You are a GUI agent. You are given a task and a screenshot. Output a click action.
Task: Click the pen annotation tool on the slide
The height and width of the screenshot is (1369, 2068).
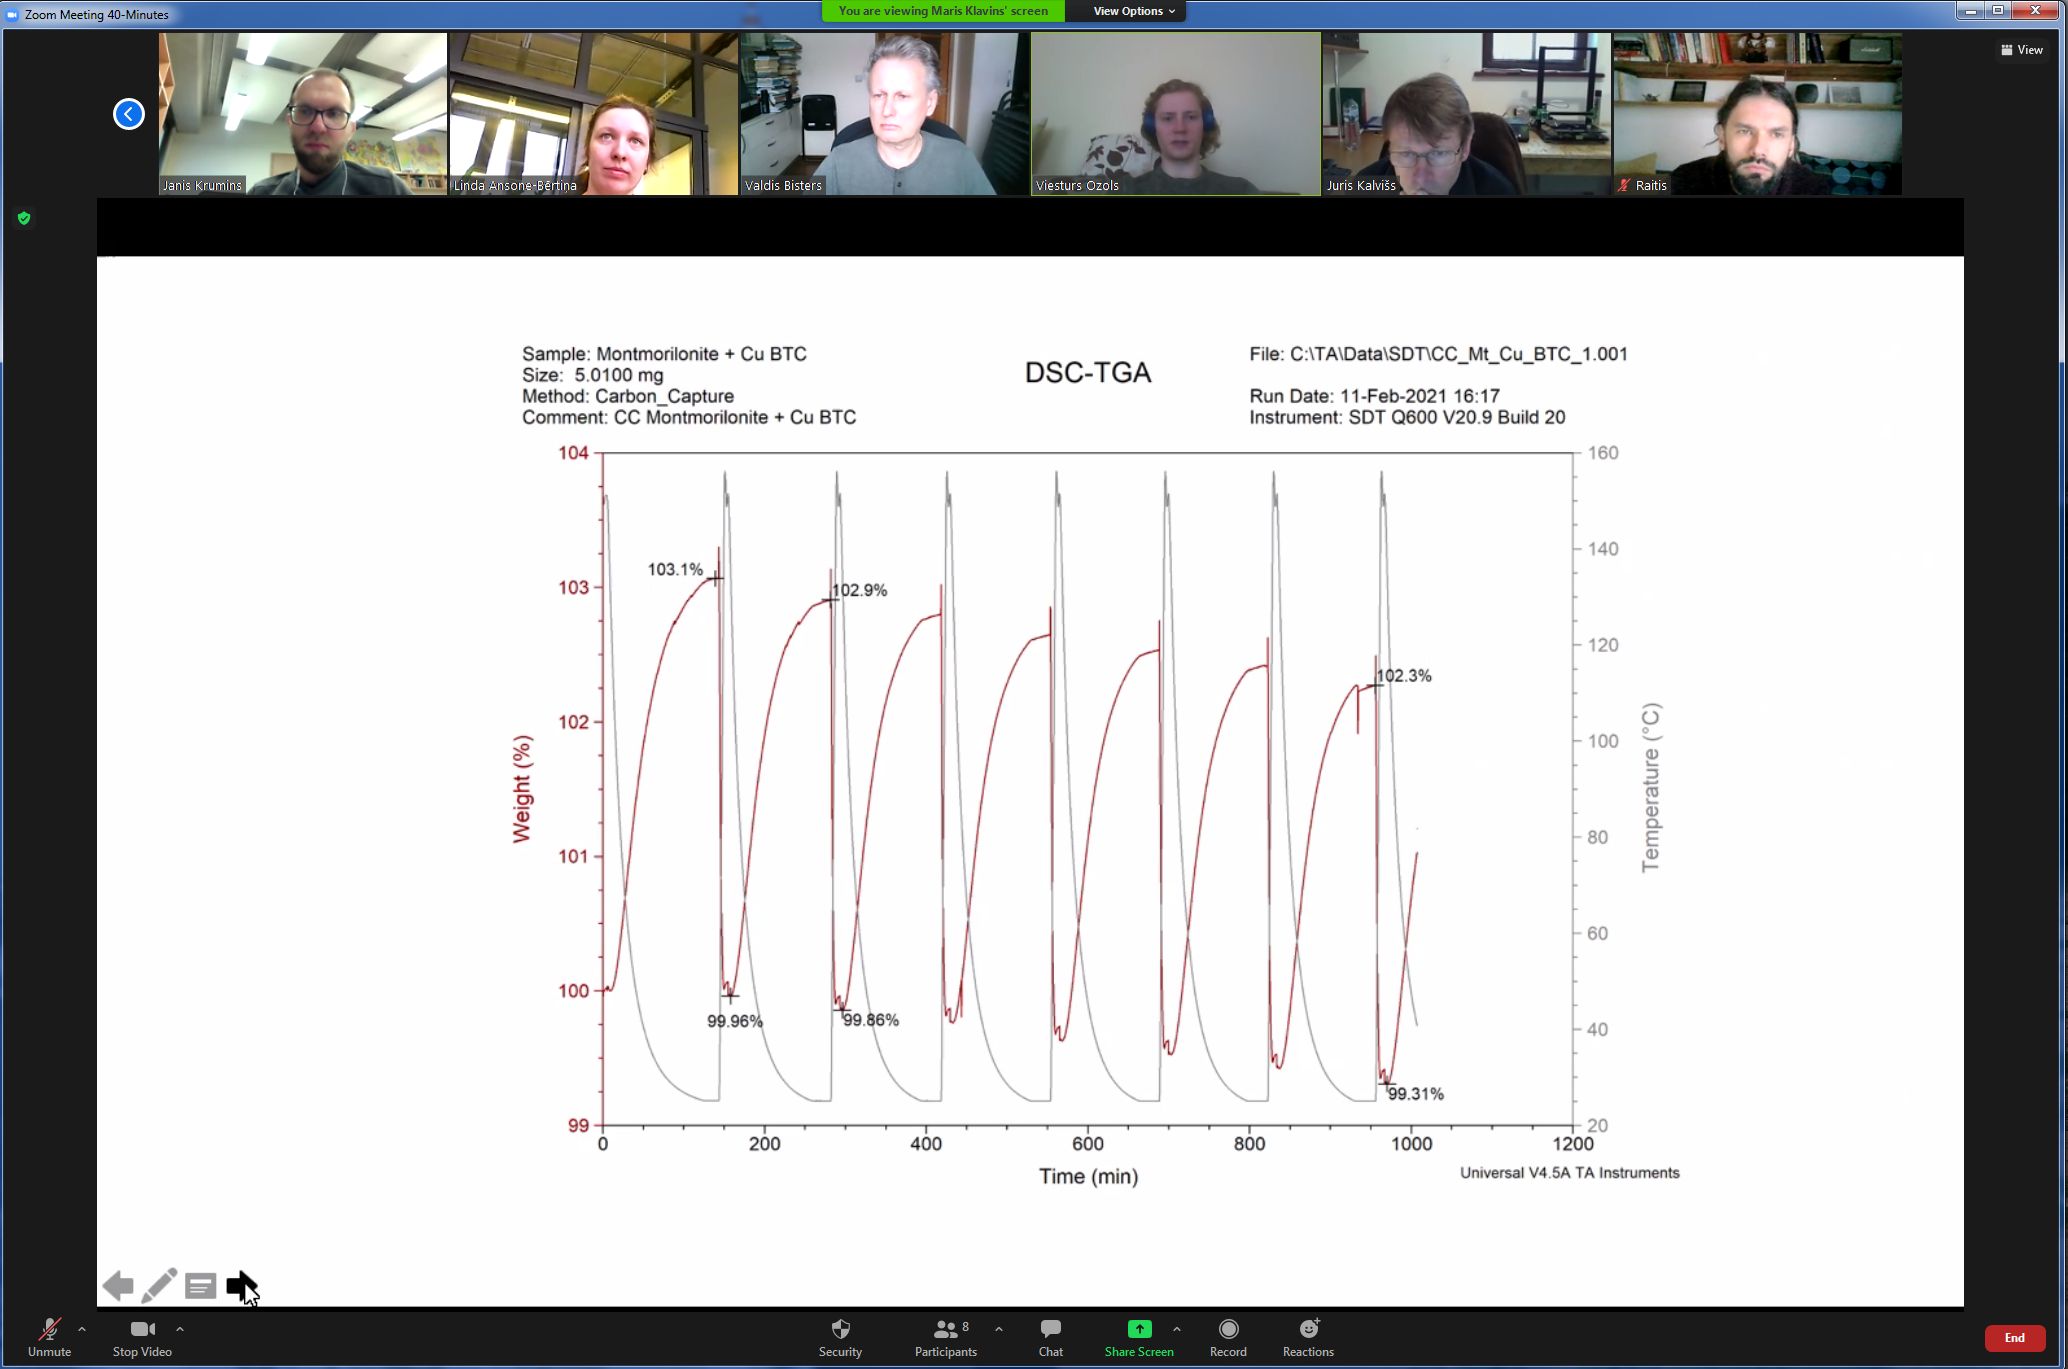(159, 1286)
